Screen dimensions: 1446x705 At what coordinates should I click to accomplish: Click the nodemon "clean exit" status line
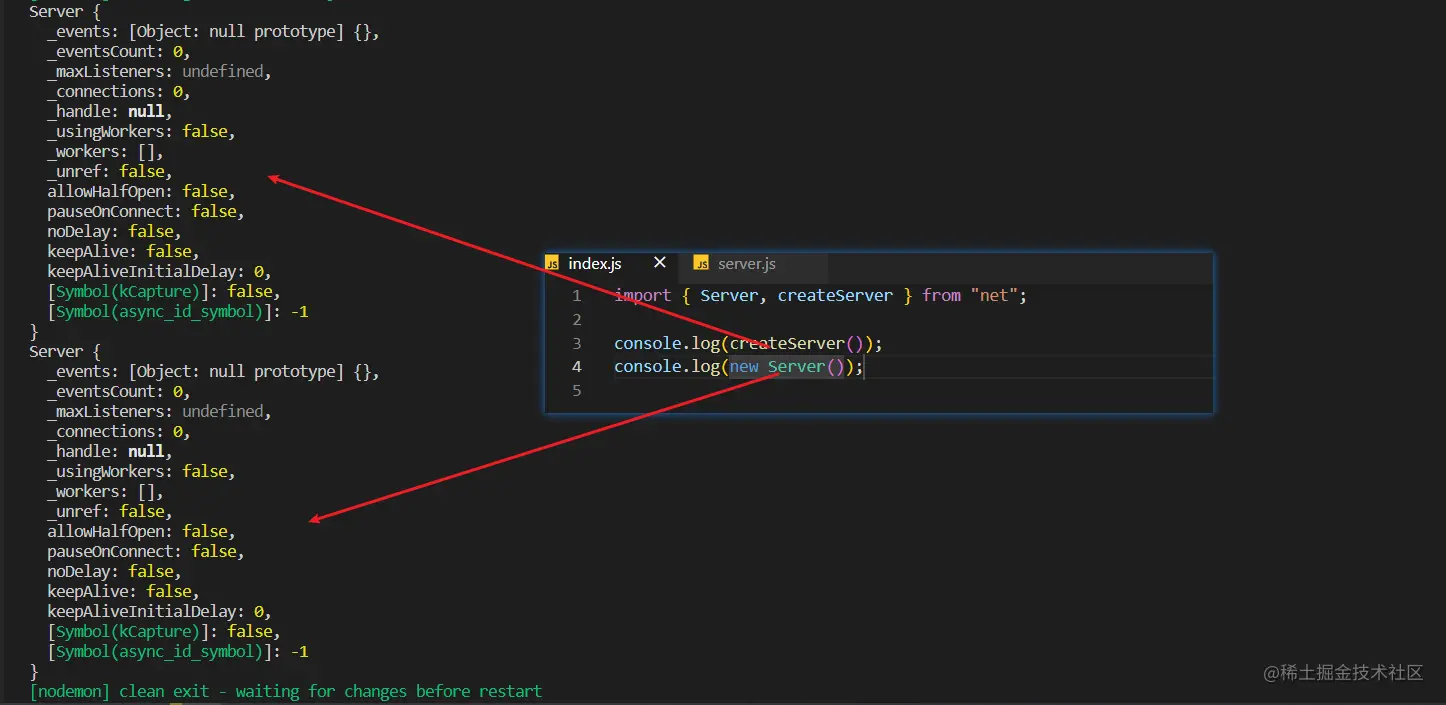coord(286,691)
